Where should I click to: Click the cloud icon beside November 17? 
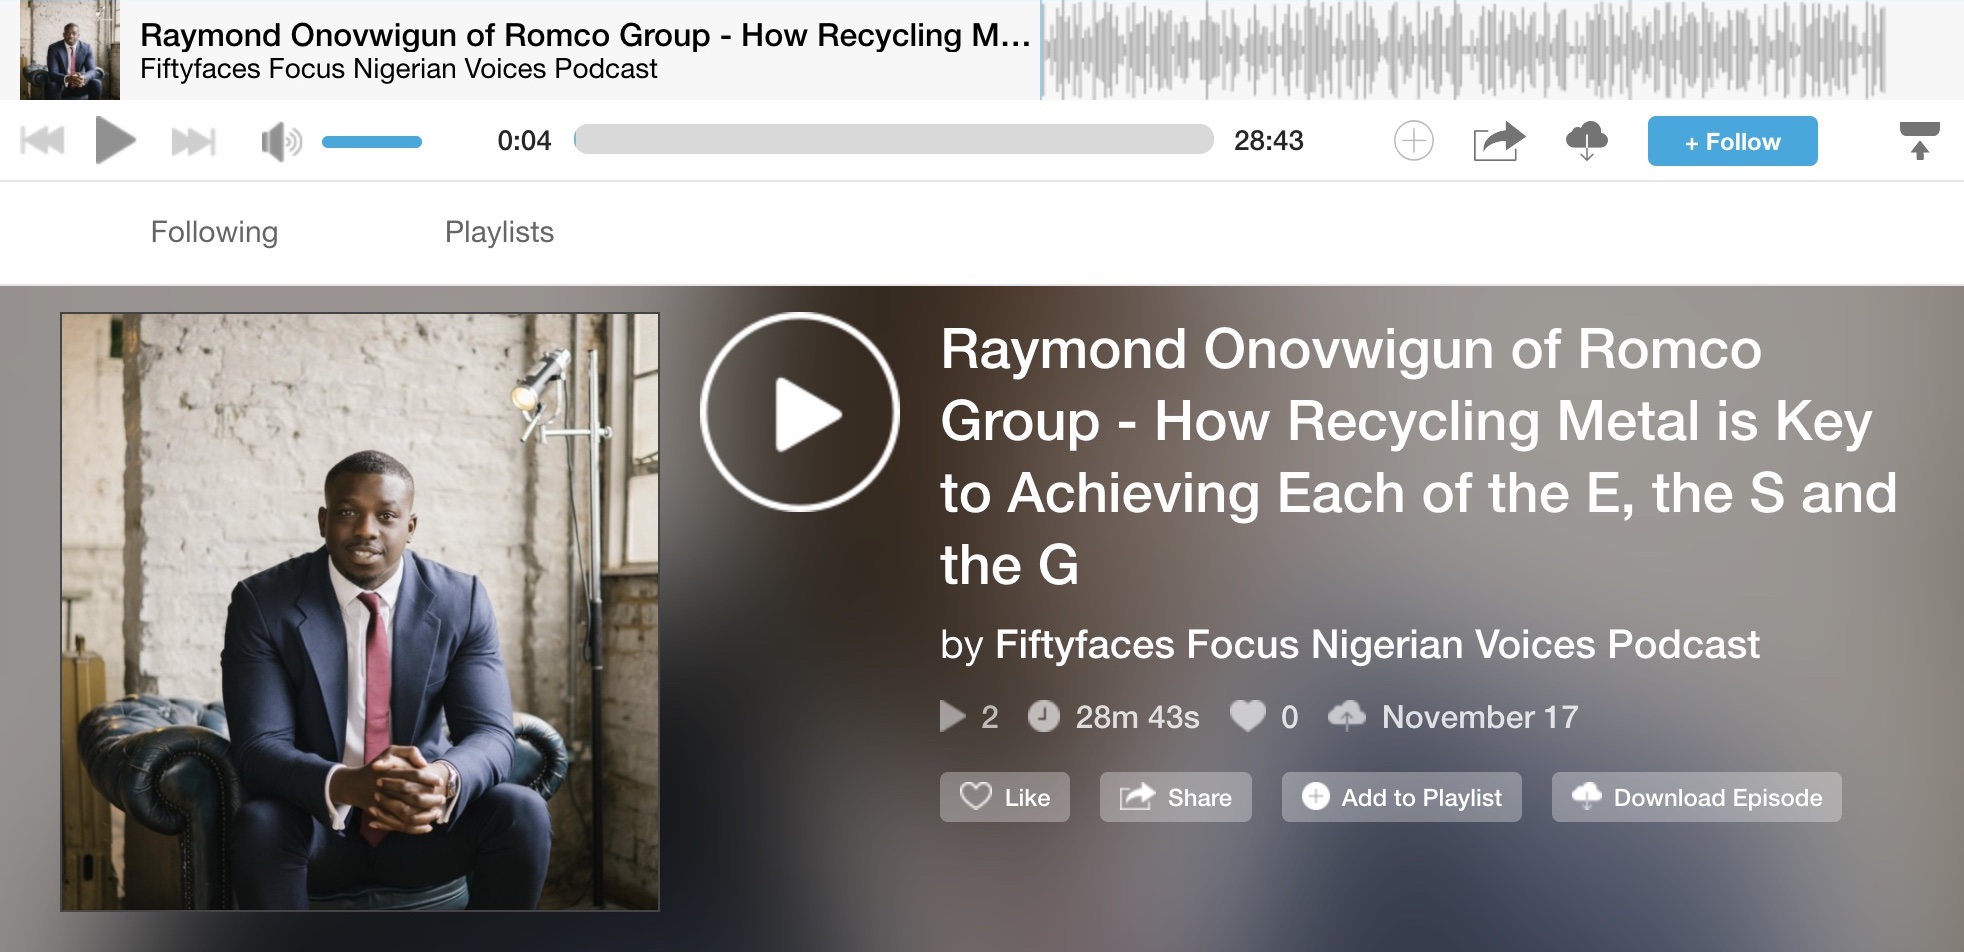(1346, 716)
